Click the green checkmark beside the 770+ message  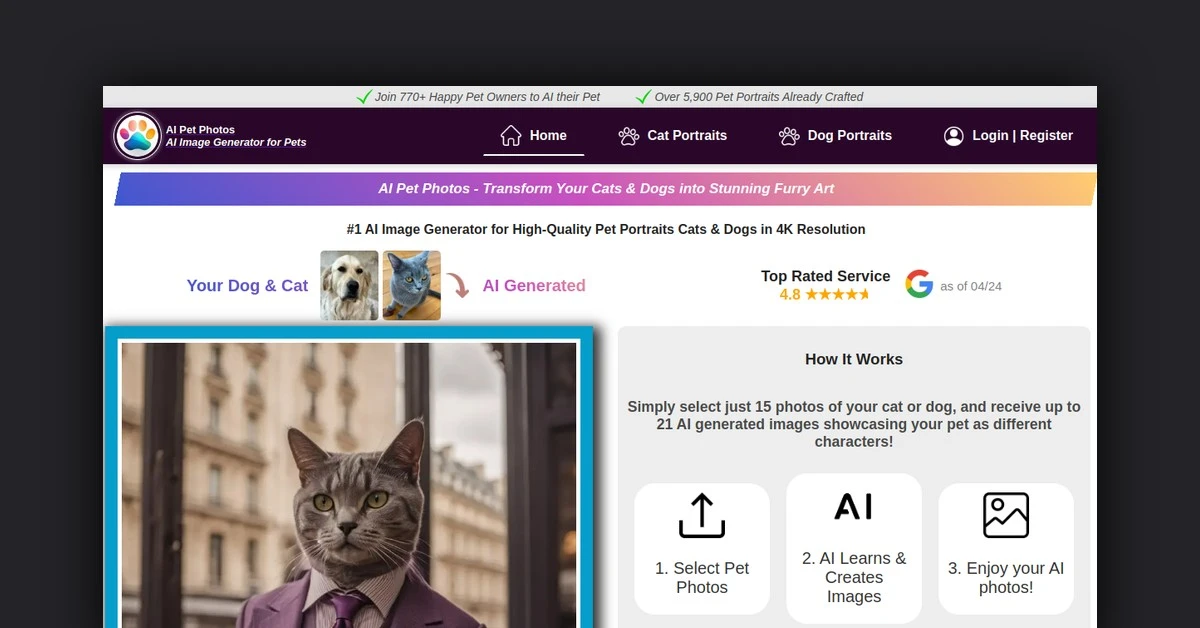click(x=364, y=96)
